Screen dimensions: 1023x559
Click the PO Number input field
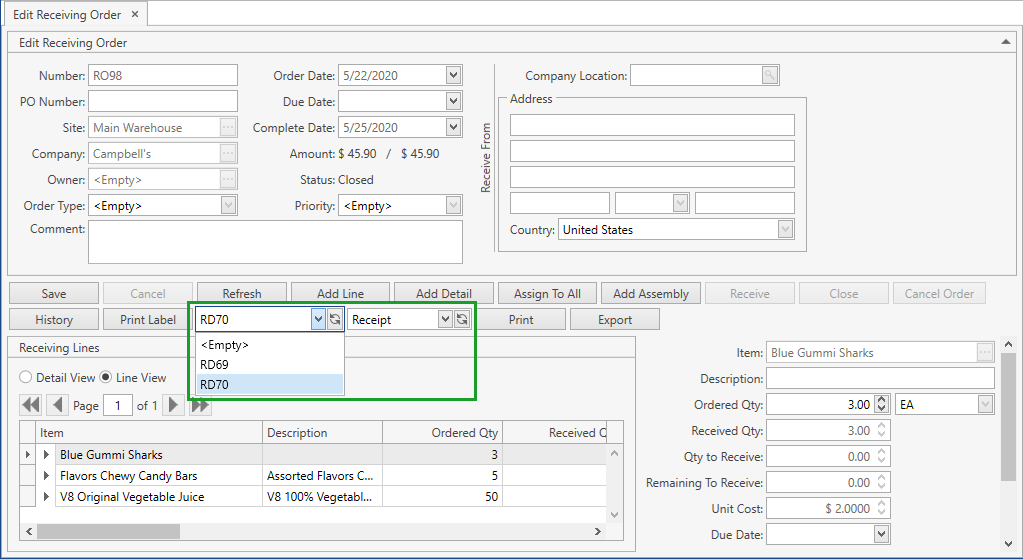(x=163, y=102)
